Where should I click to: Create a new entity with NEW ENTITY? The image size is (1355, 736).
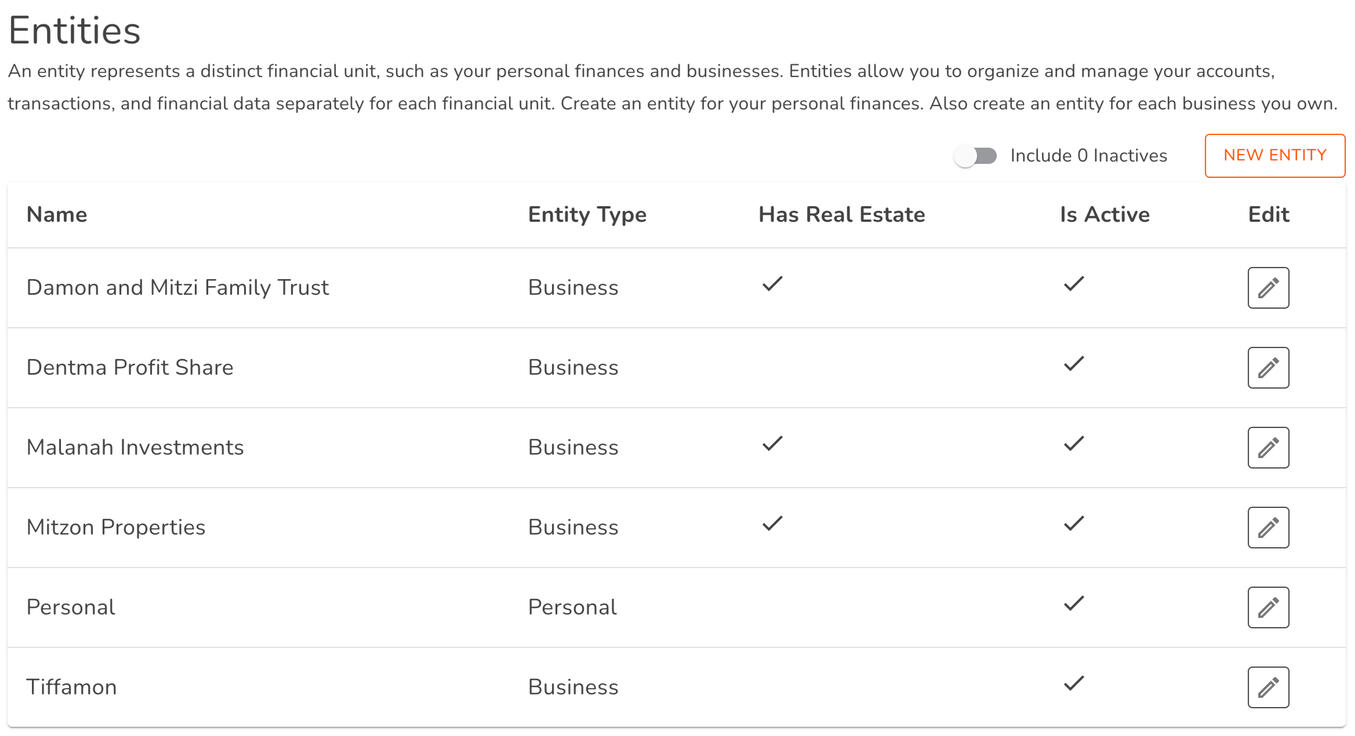pyautogui.click(x=1274, y=156)
